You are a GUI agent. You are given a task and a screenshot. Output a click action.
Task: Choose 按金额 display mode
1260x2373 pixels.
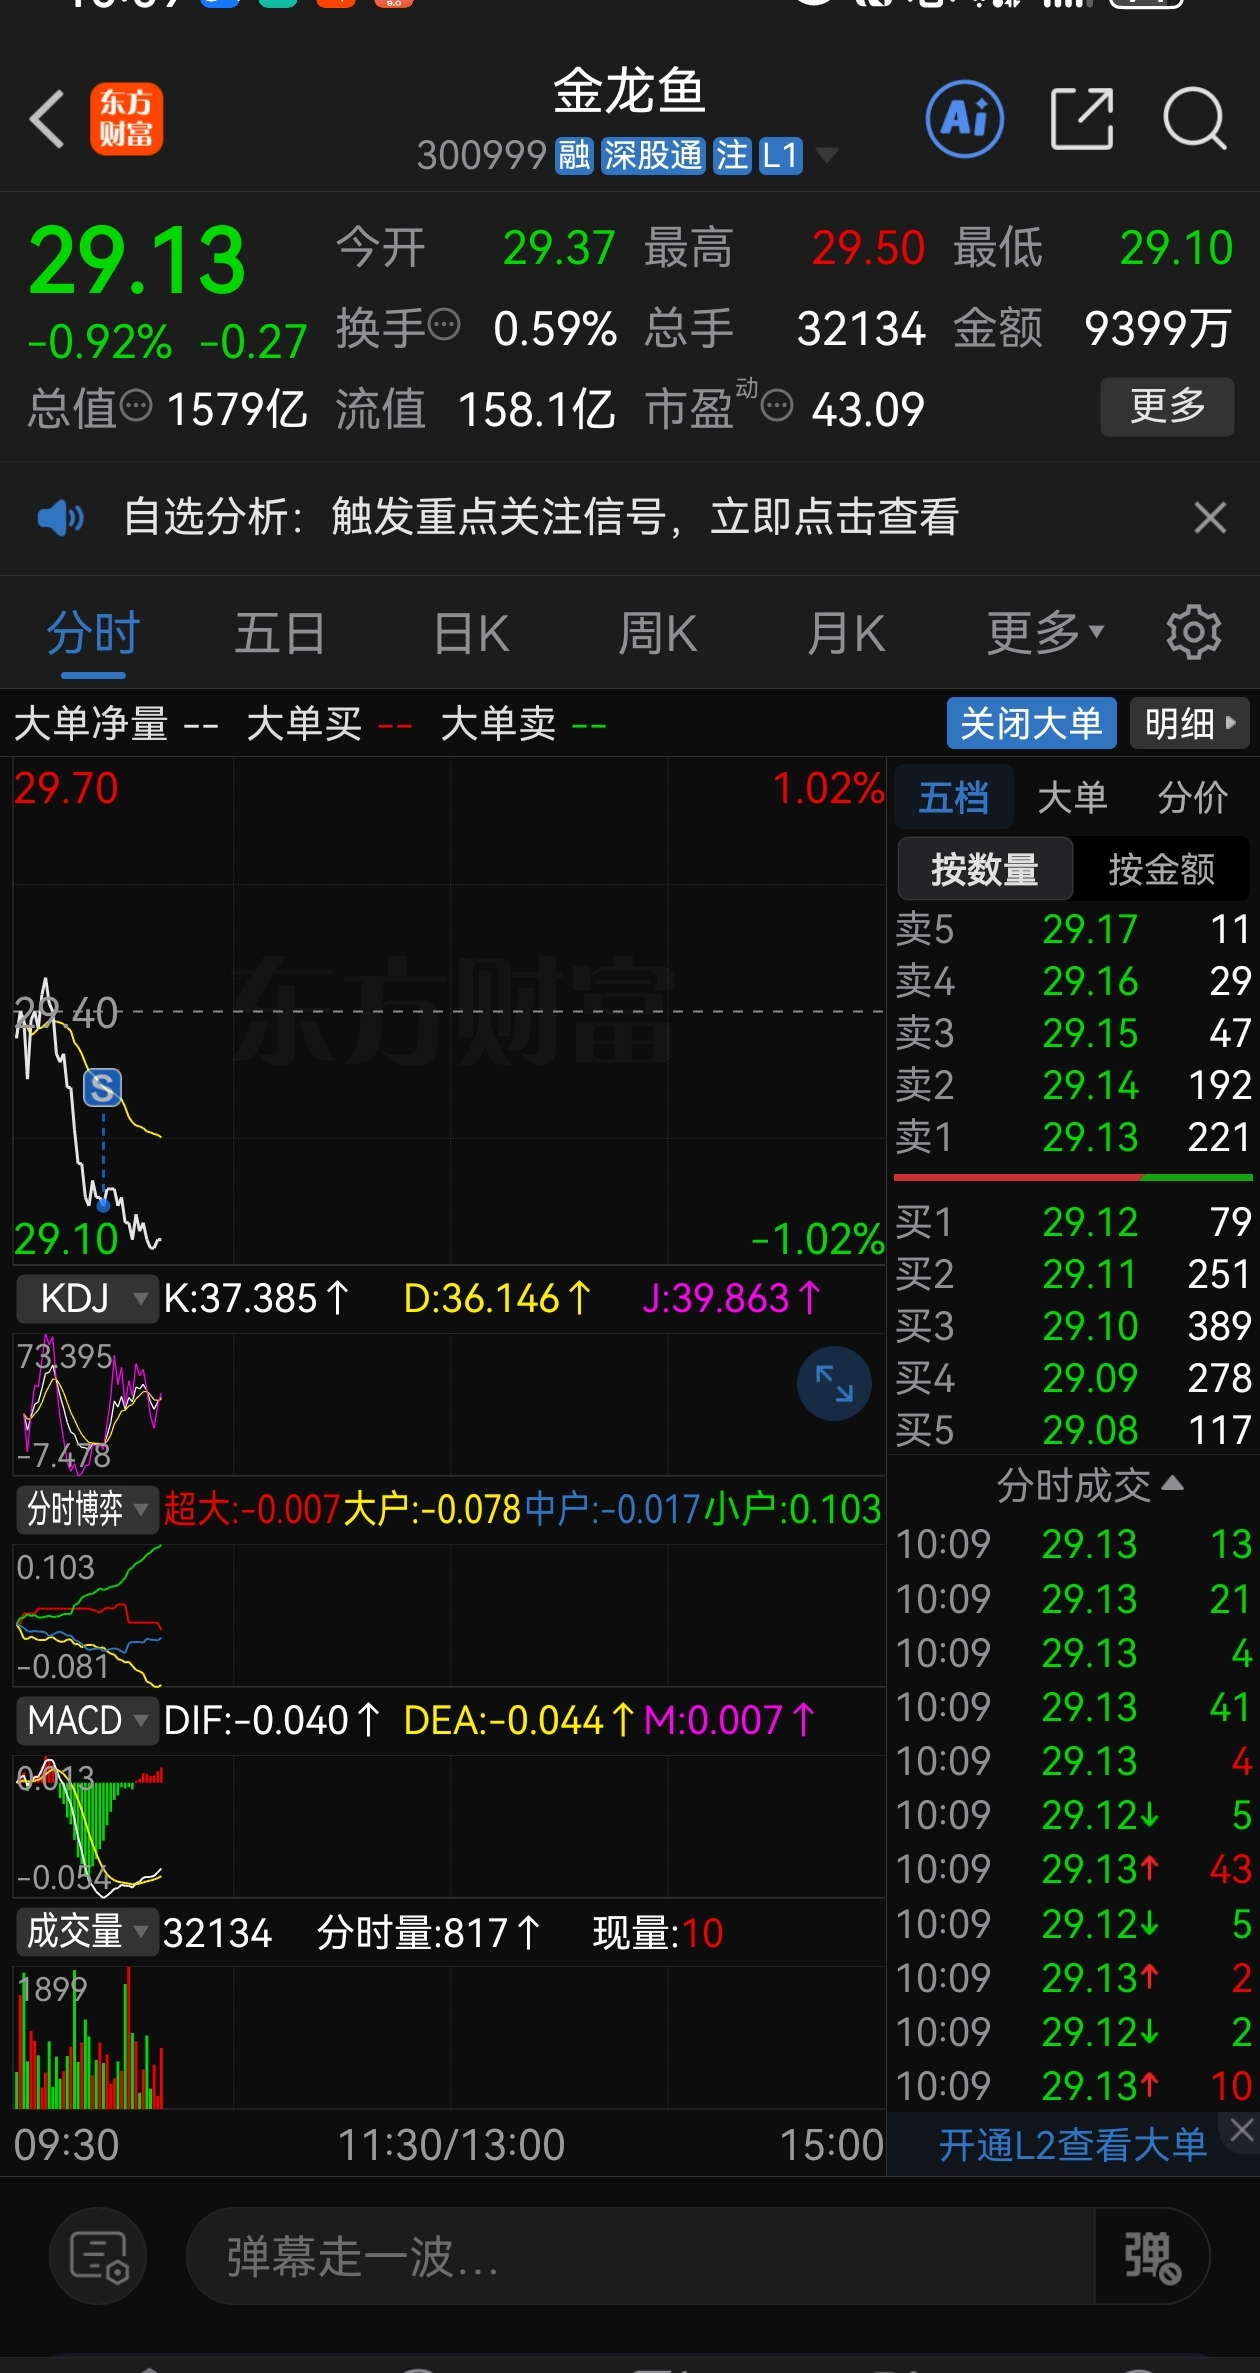tap(1161, 869)
